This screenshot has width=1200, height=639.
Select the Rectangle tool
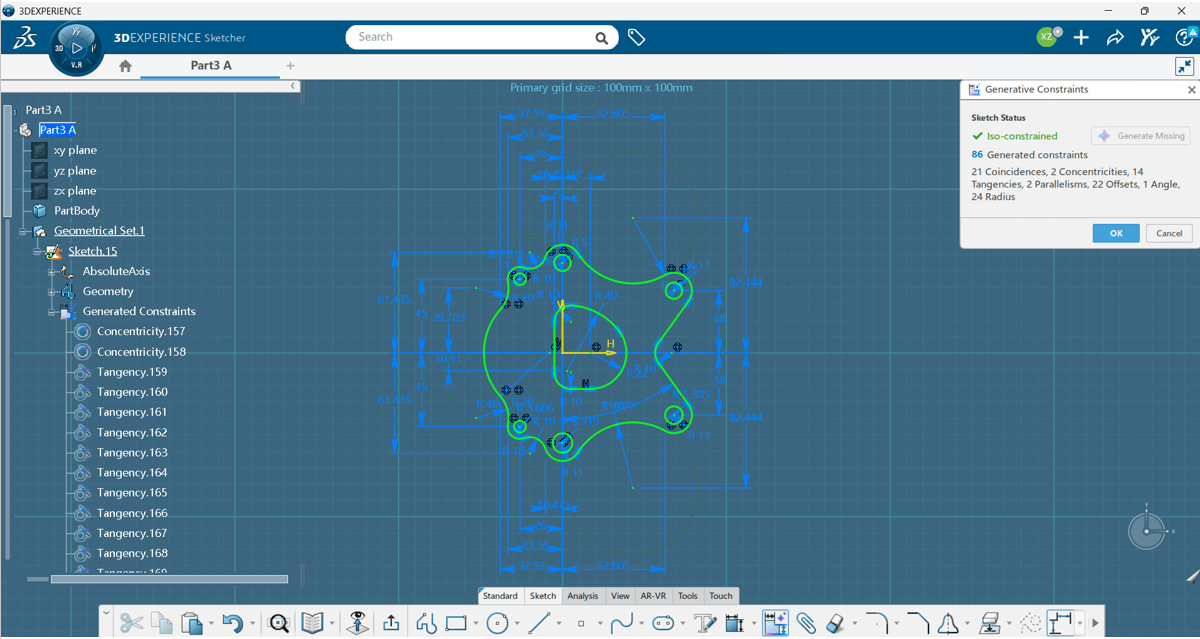pyautogui.click(x=457, y=622)
